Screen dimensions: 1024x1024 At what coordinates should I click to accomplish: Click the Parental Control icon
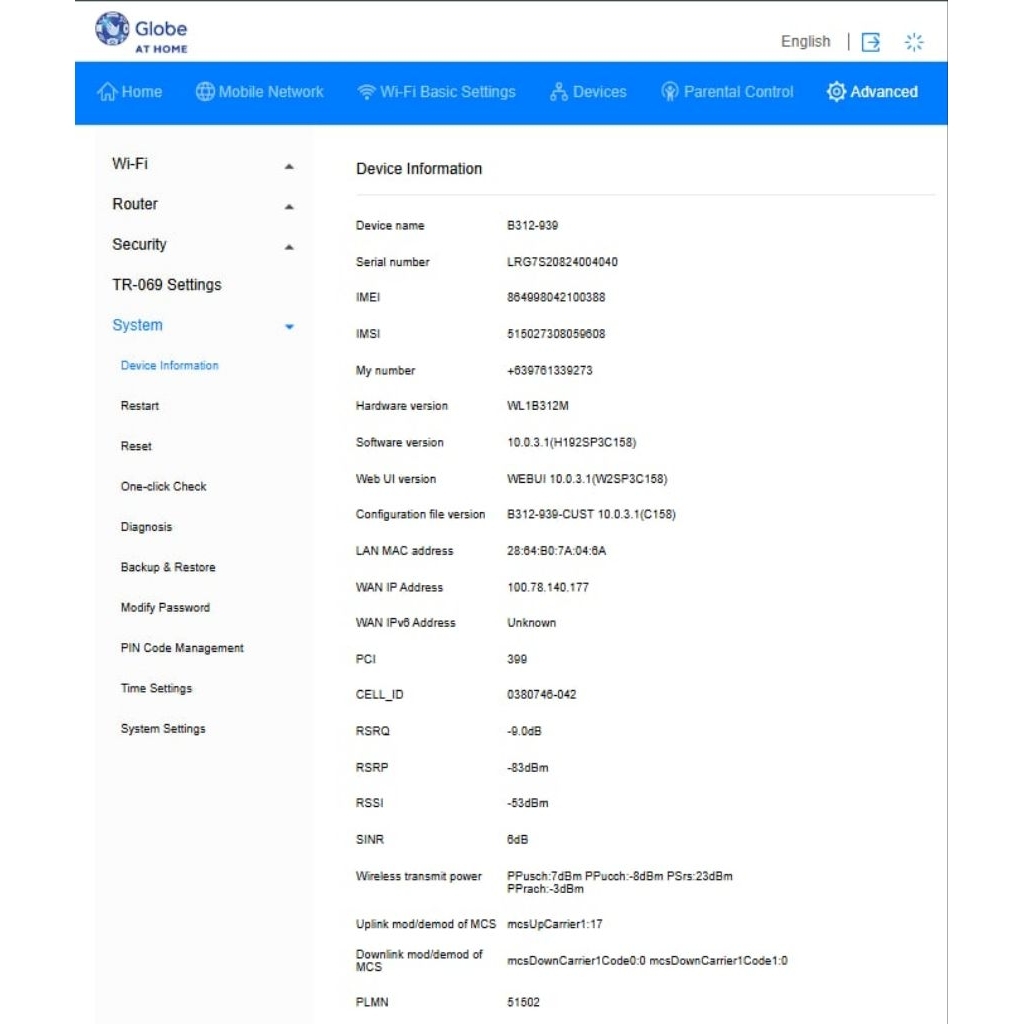click(x=670, y=92)
